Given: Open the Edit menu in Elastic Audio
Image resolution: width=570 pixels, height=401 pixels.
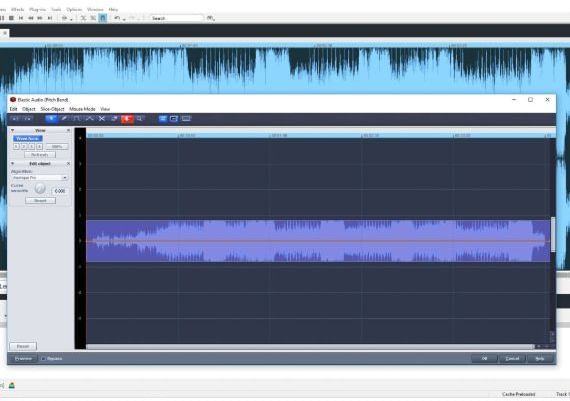Looking at the screenshot, I should pos(13,109).
